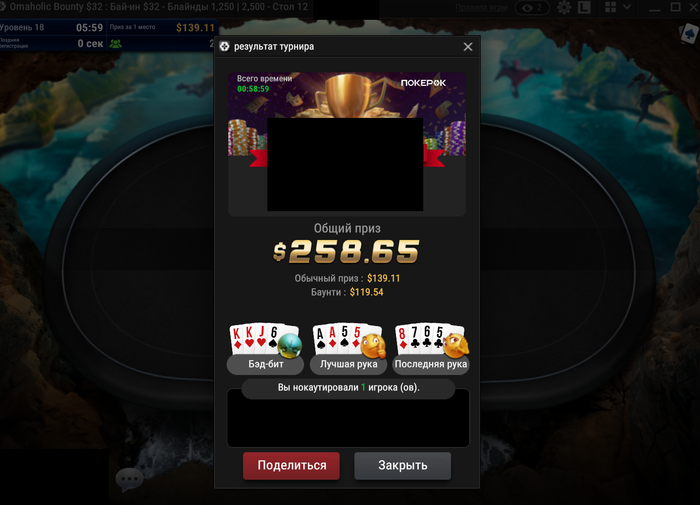The image size is (700, 505).
Task: View the Бэд-бит hand
Action: pos(266,348)
